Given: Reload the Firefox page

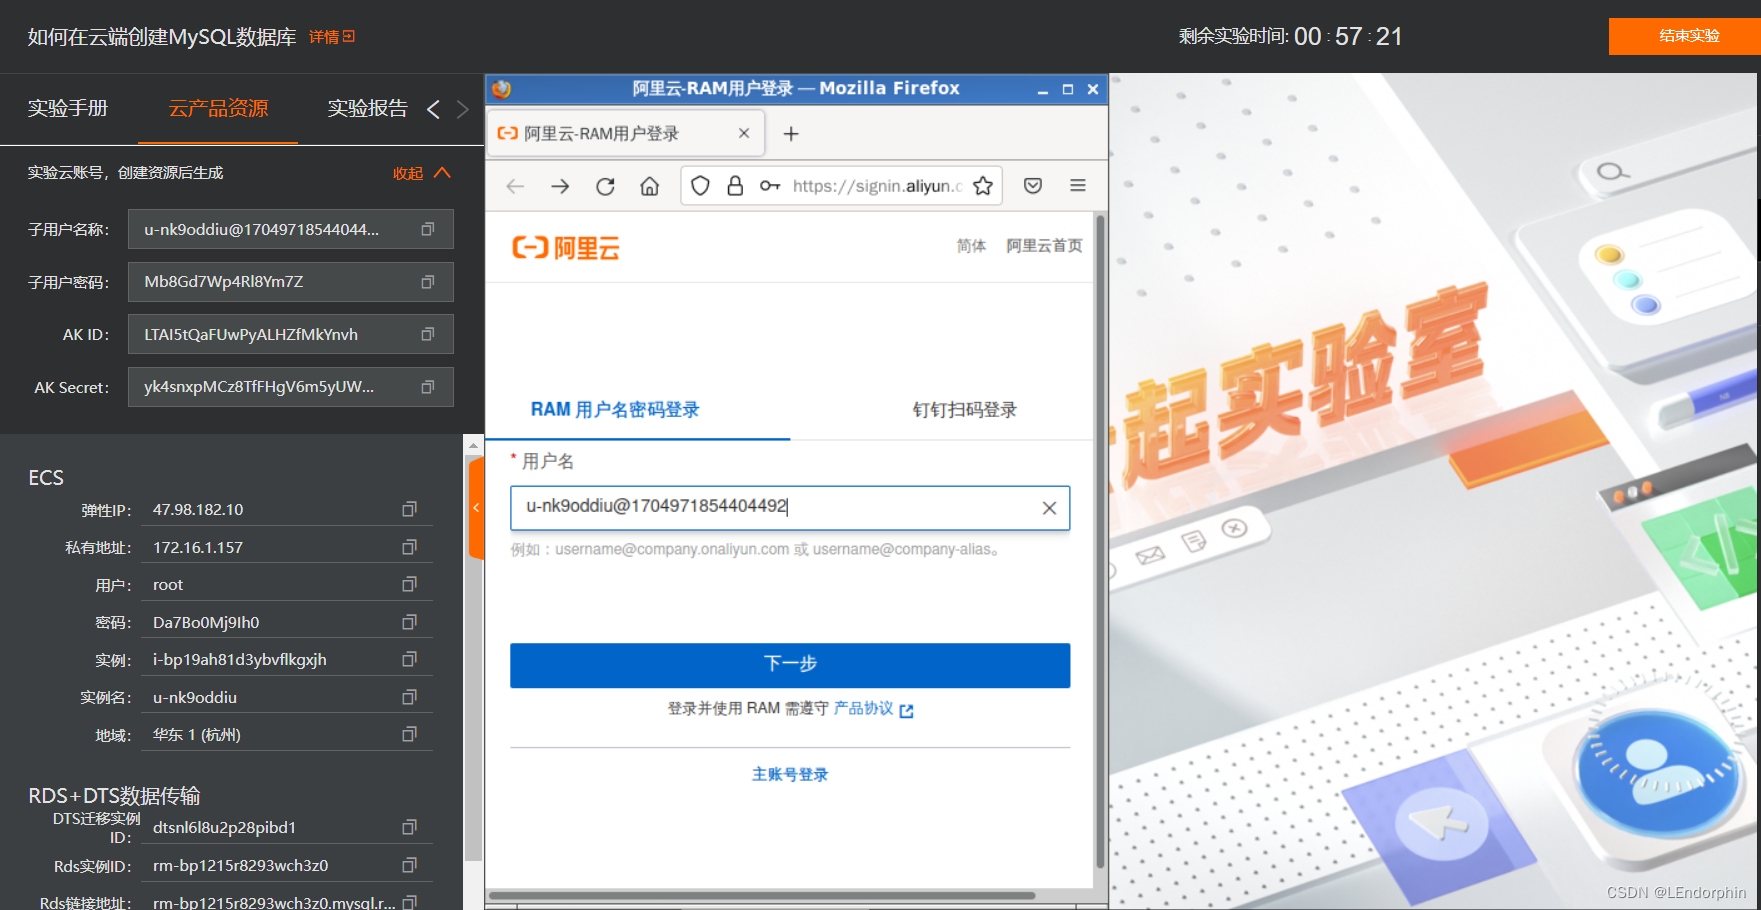Looking at the screenshot, I should click(x=605, y=186).
